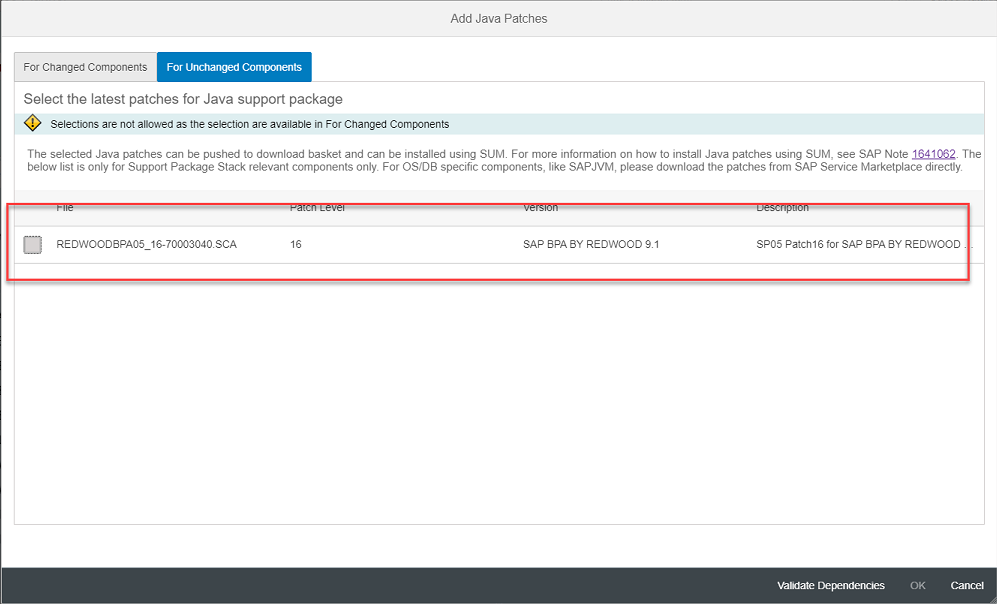Click version SAP BPA BY REDWOOD 9.1

pos(591,245)
